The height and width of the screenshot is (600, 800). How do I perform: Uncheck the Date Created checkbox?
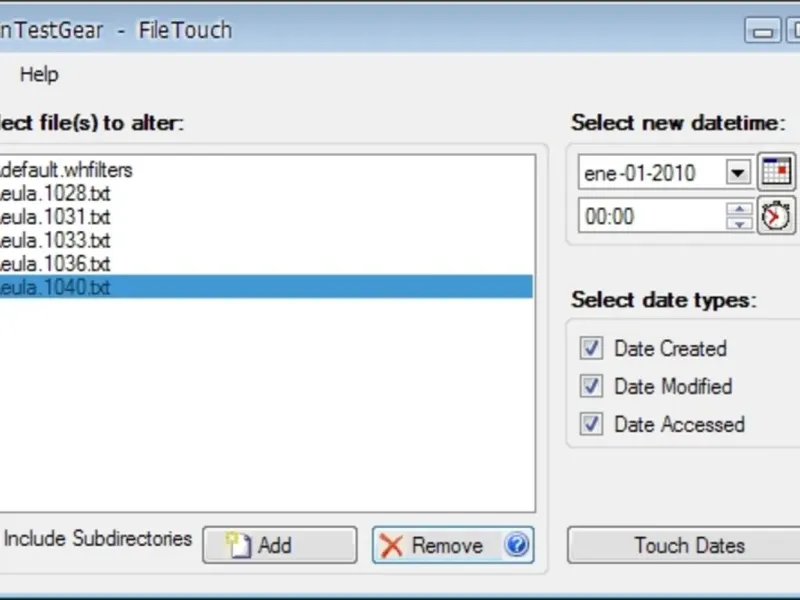(x=592, y=348)
